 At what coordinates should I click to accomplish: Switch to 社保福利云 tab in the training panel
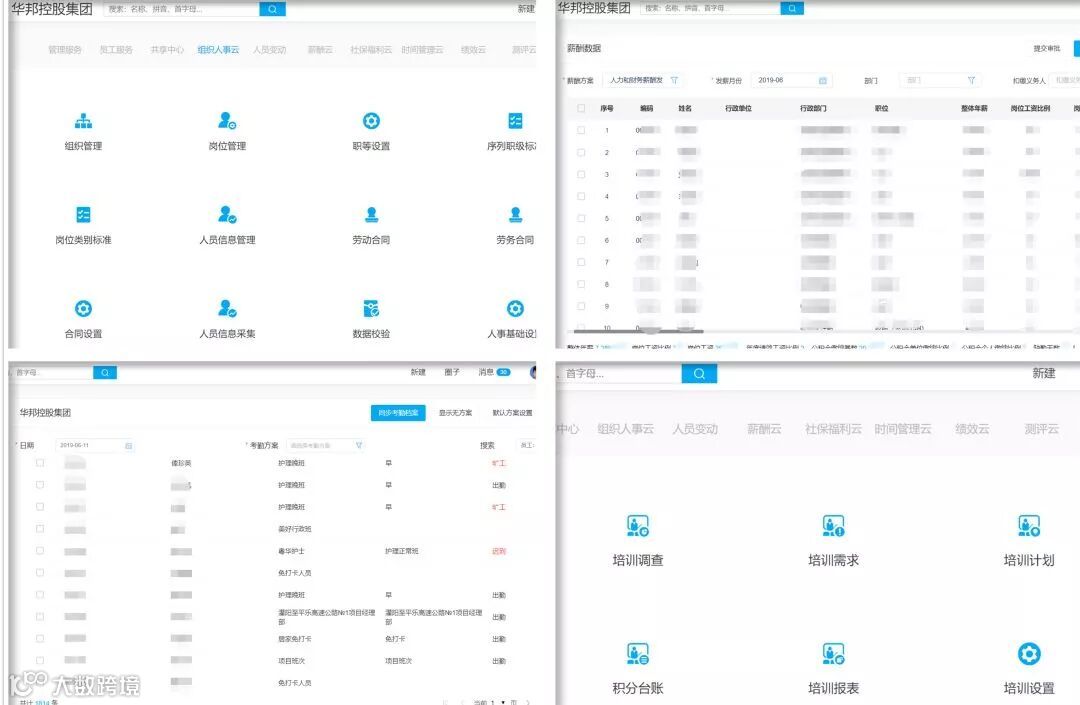point(833,429)
